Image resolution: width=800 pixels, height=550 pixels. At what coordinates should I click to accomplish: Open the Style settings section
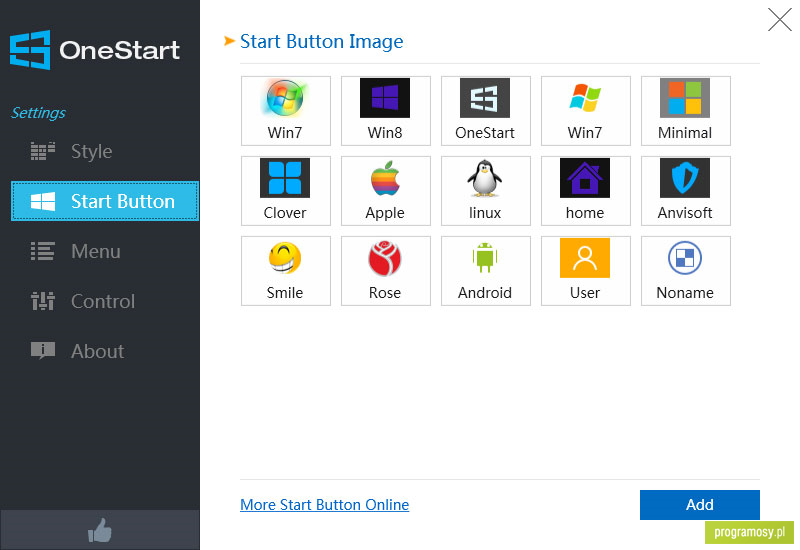click(x=105, y=151)
